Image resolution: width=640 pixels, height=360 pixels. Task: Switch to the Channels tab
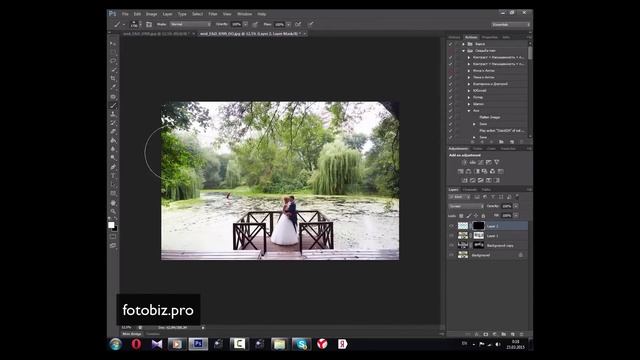point(469,190)
